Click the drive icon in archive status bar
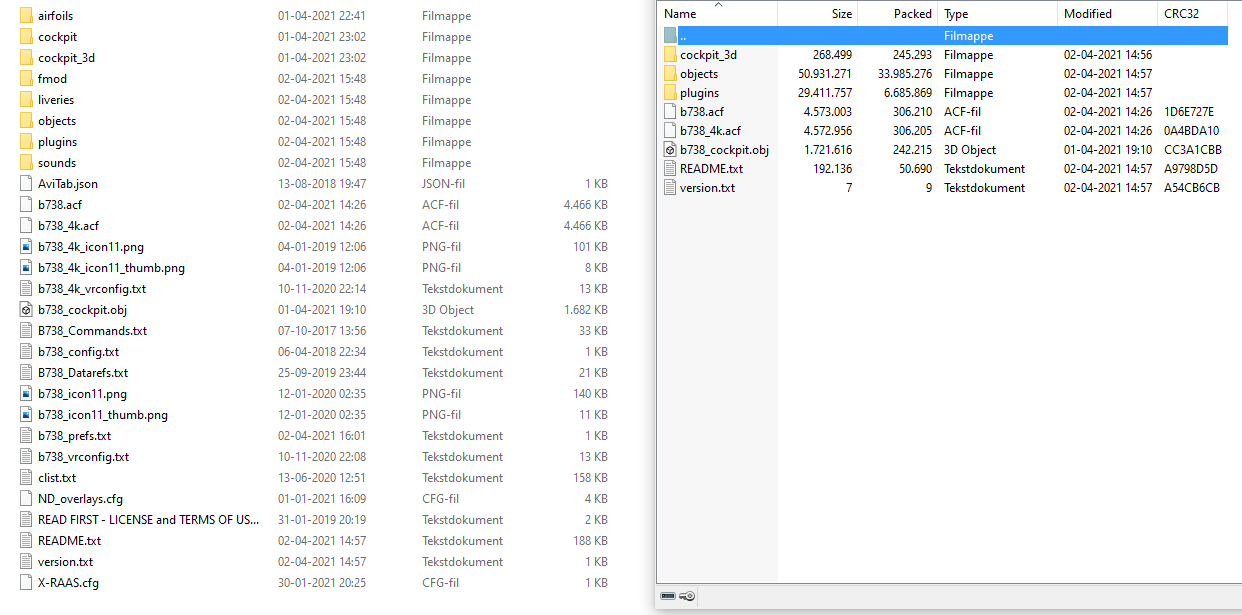This screenshot has width=1242, height=615. 668,596
